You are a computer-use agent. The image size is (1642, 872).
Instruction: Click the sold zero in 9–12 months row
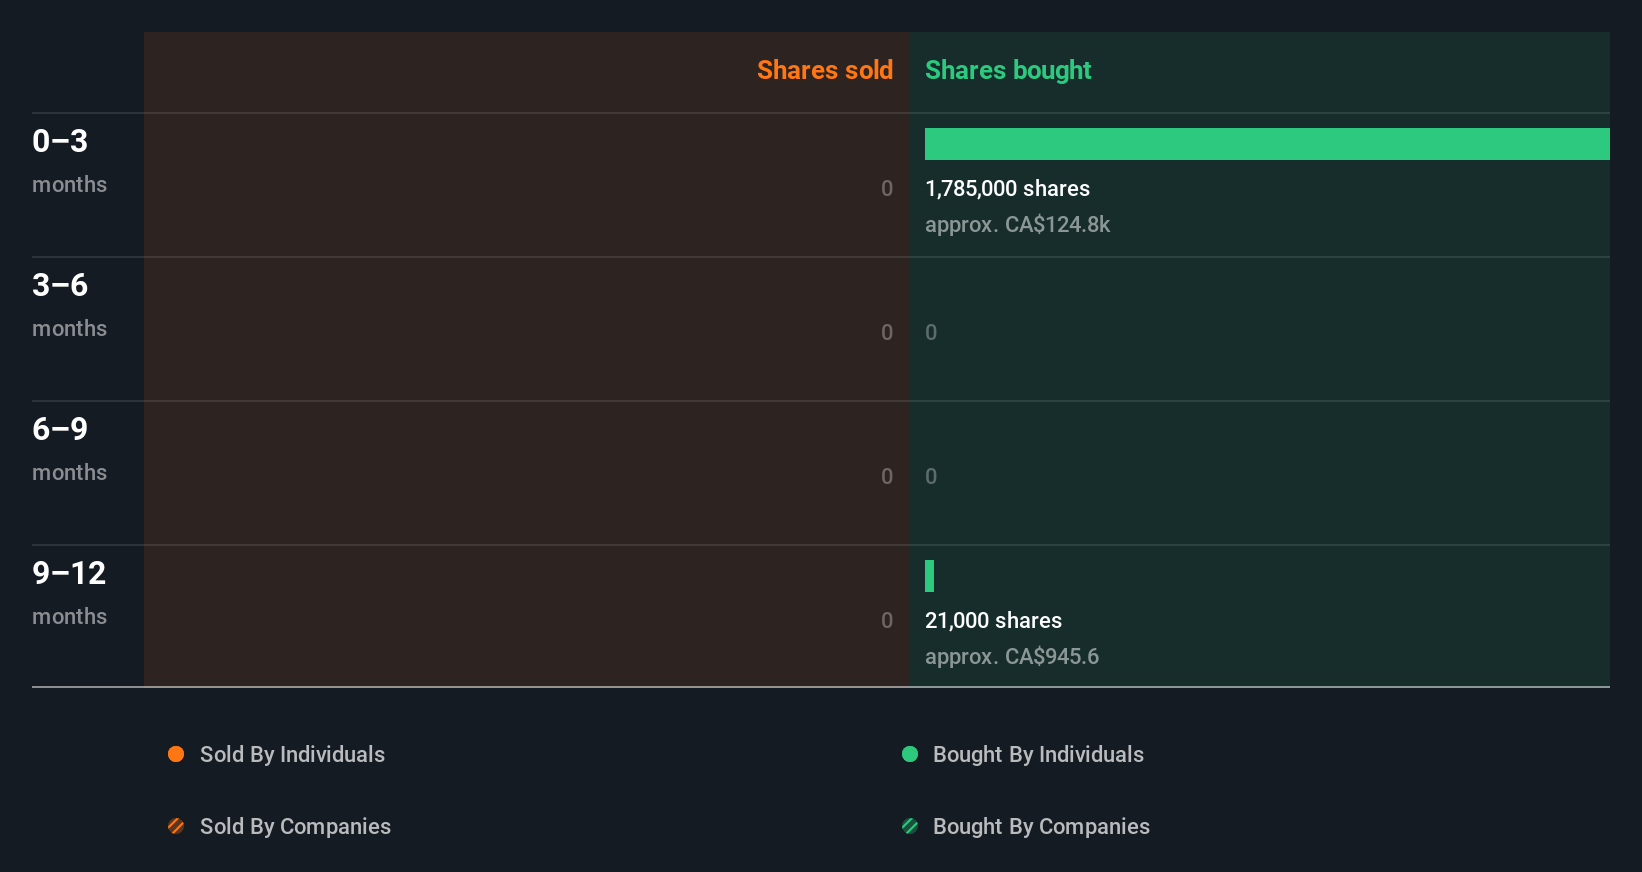(x=887, y=620)
